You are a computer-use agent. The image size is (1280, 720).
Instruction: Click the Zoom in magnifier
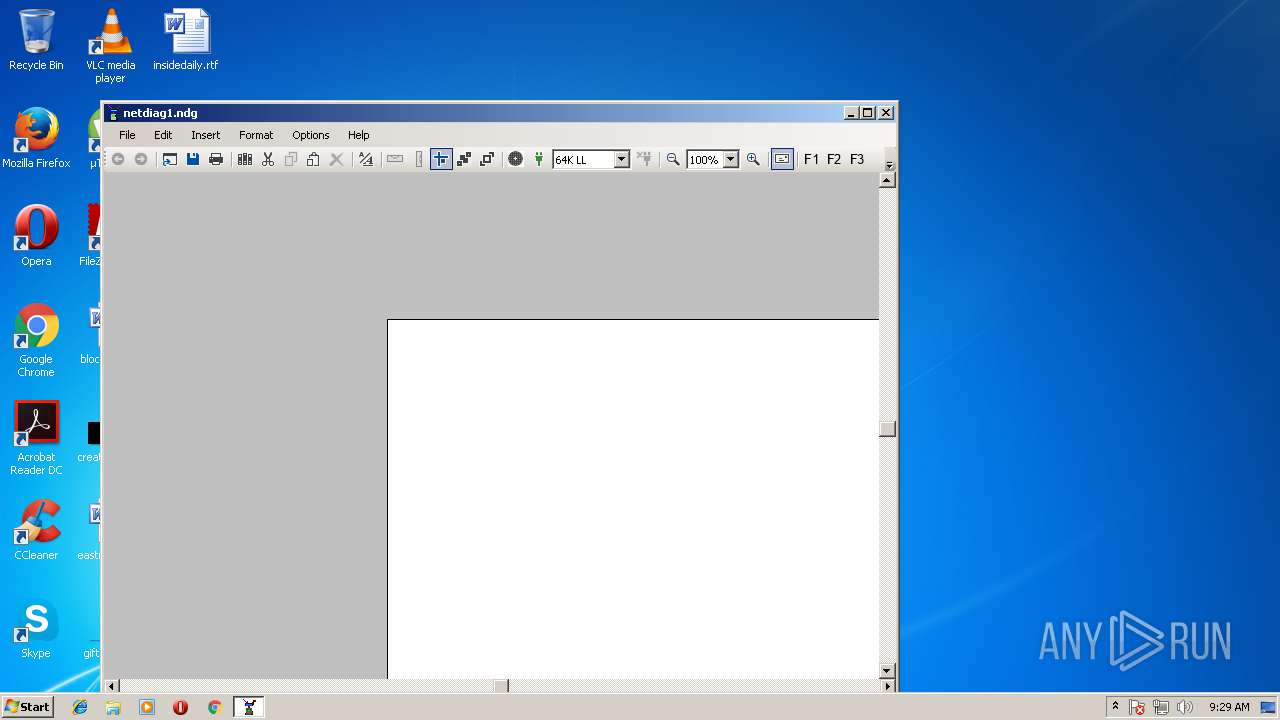[x=753, y=159]
